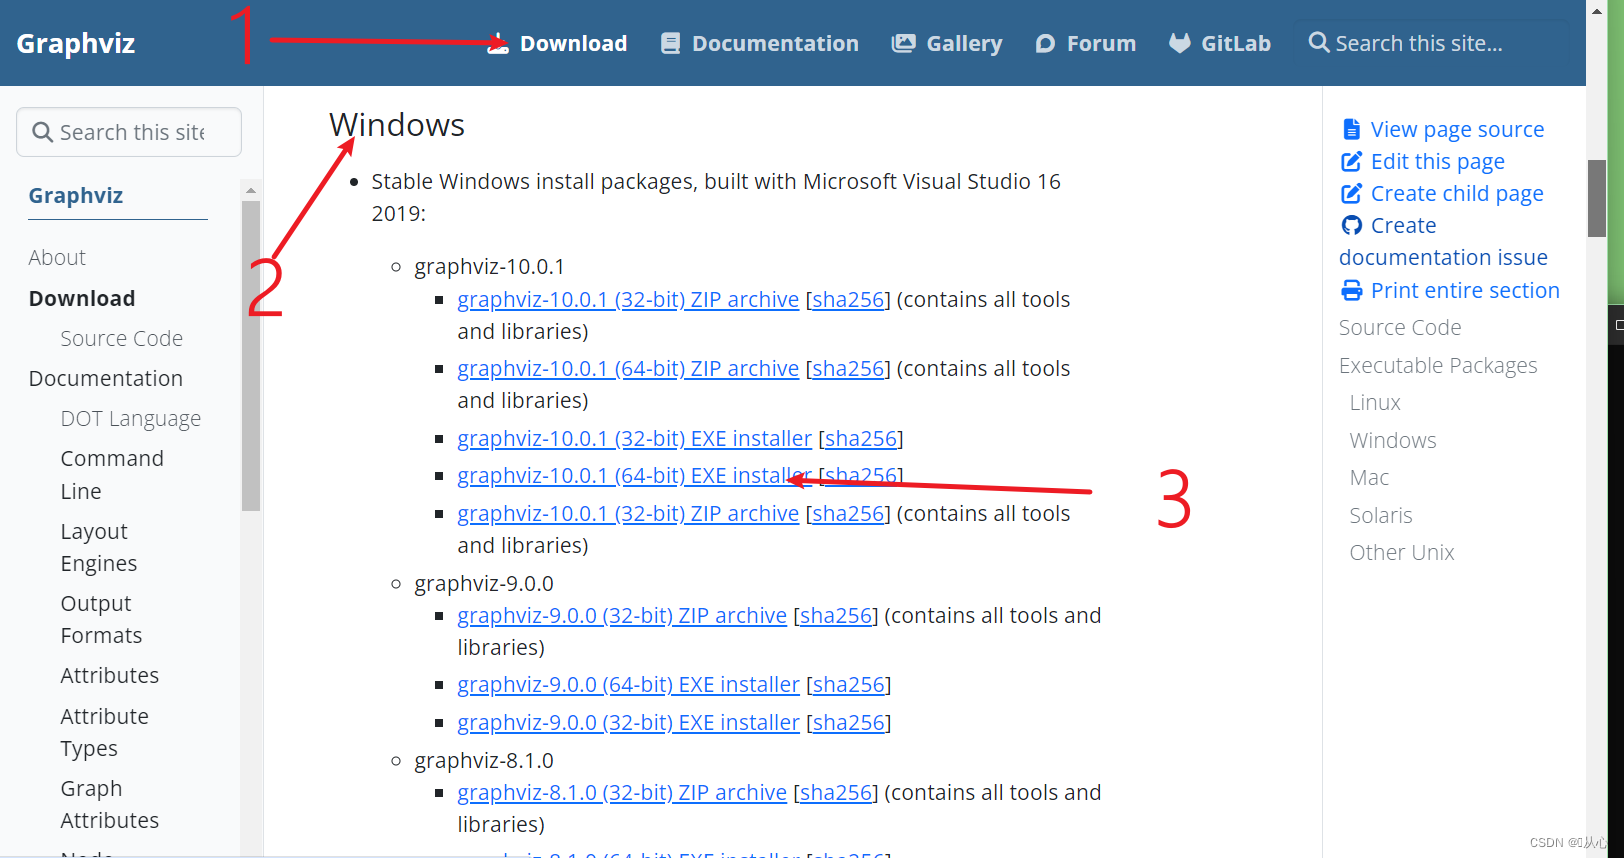The width and height of the screenshot is (1624, 858).
Task: Click the GitLab fox icon in the navbar
Action: [1180, 44]
